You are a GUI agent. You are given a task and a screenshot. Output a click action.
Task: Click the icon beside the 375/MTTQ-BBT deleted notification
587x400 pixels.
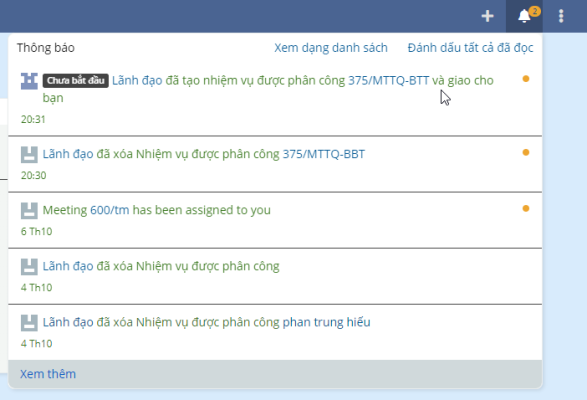click(29, 155)
